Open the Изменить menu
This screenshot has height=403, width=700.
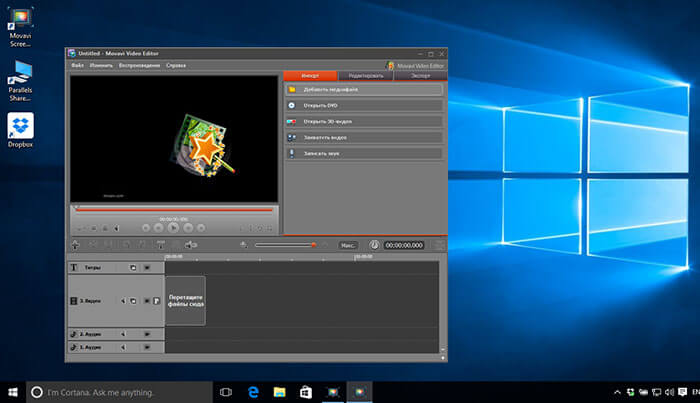(101, 65)
